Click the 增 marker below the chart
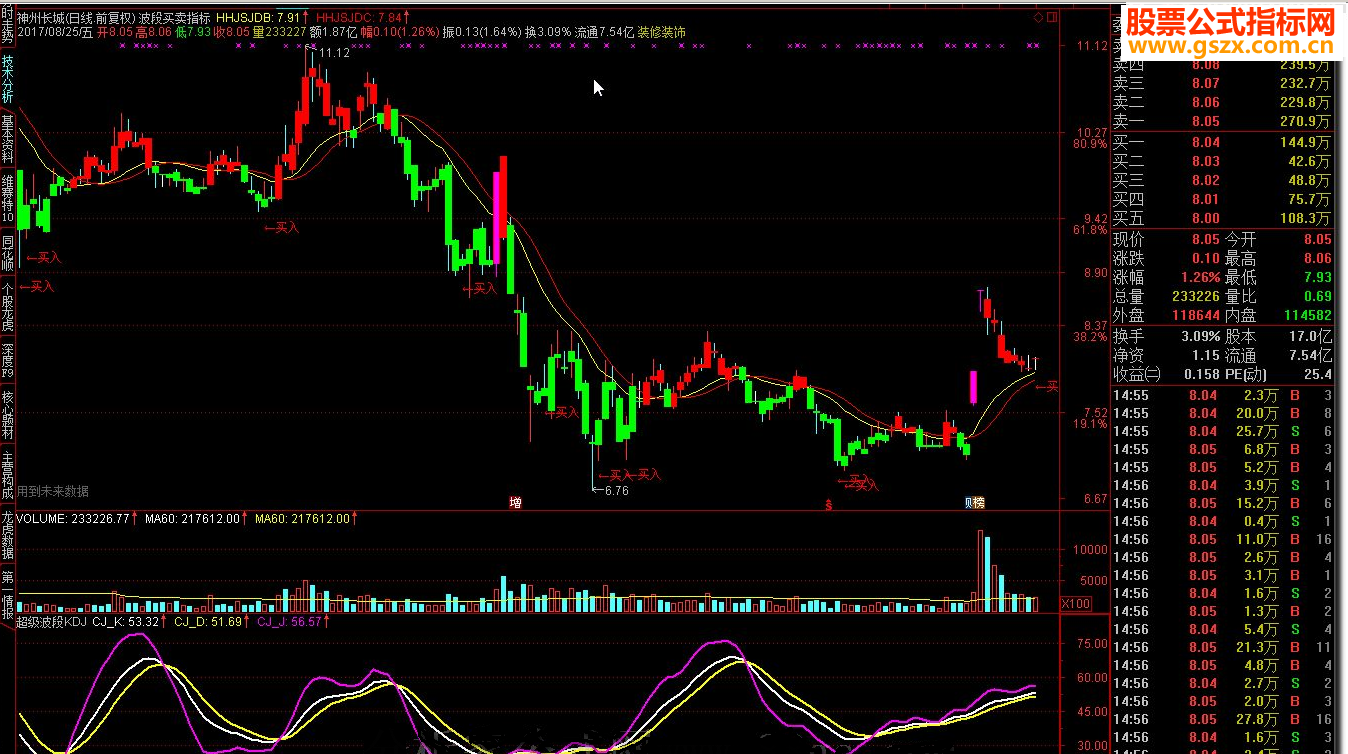The width and height of the screenshot is (1348, 754). click(x=515, y=502)
